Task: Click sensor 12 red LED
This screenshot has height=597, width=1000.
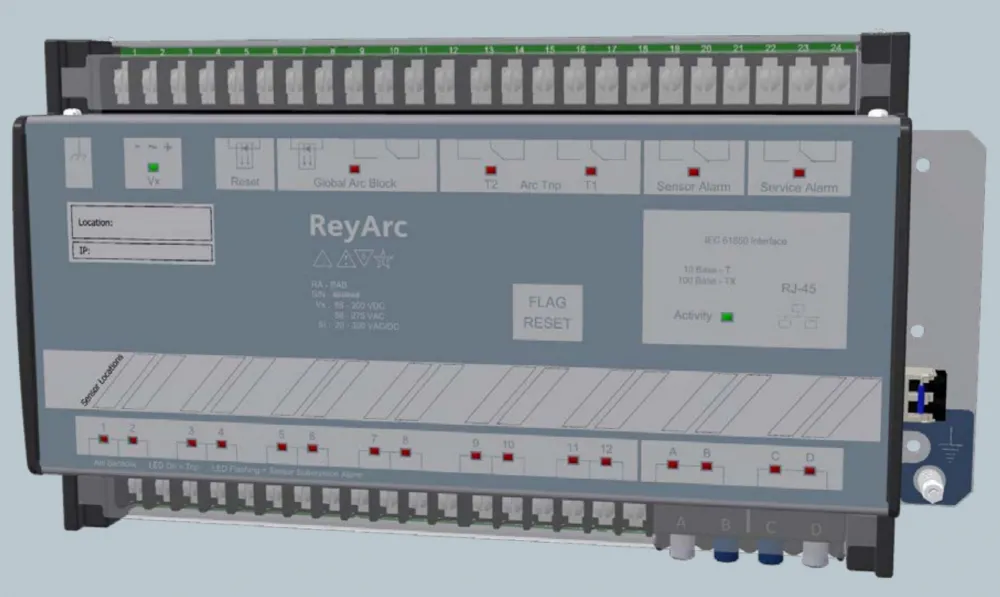Action: 606,462
